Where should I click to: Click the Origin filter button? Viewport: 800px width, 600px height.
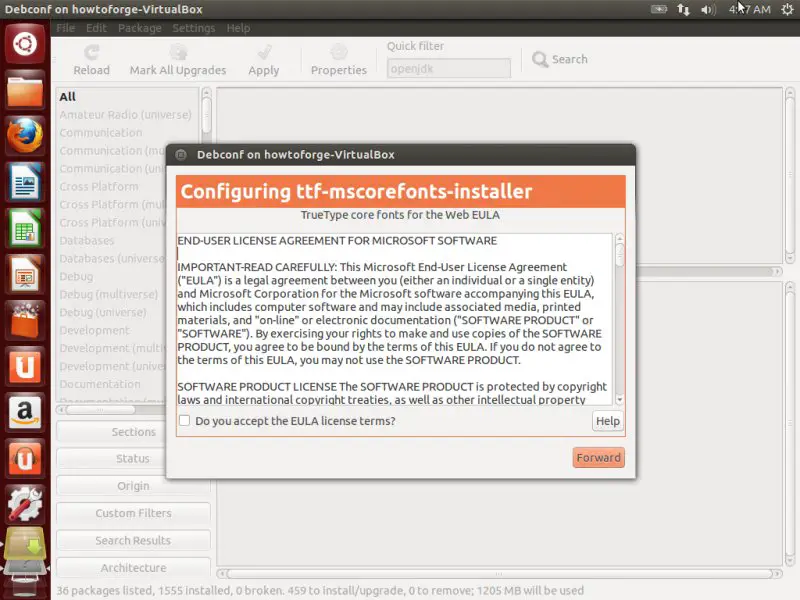(x=133, y=486)
